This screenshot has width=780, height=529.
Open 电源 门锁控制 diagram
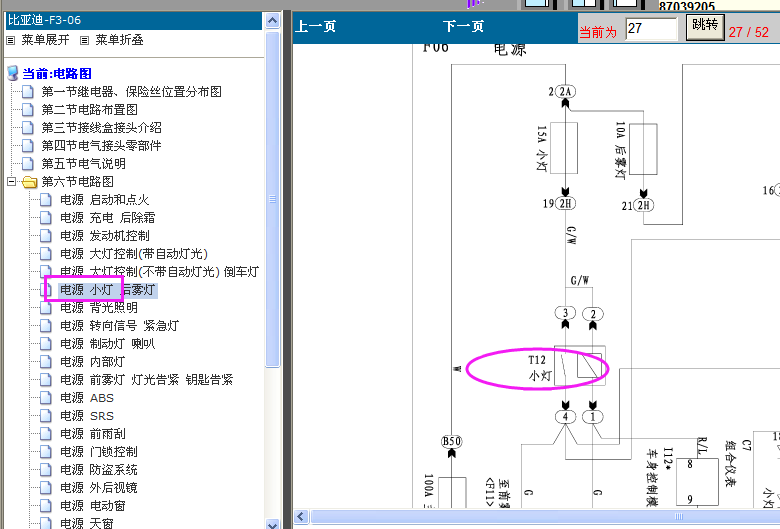click(98, 451)
